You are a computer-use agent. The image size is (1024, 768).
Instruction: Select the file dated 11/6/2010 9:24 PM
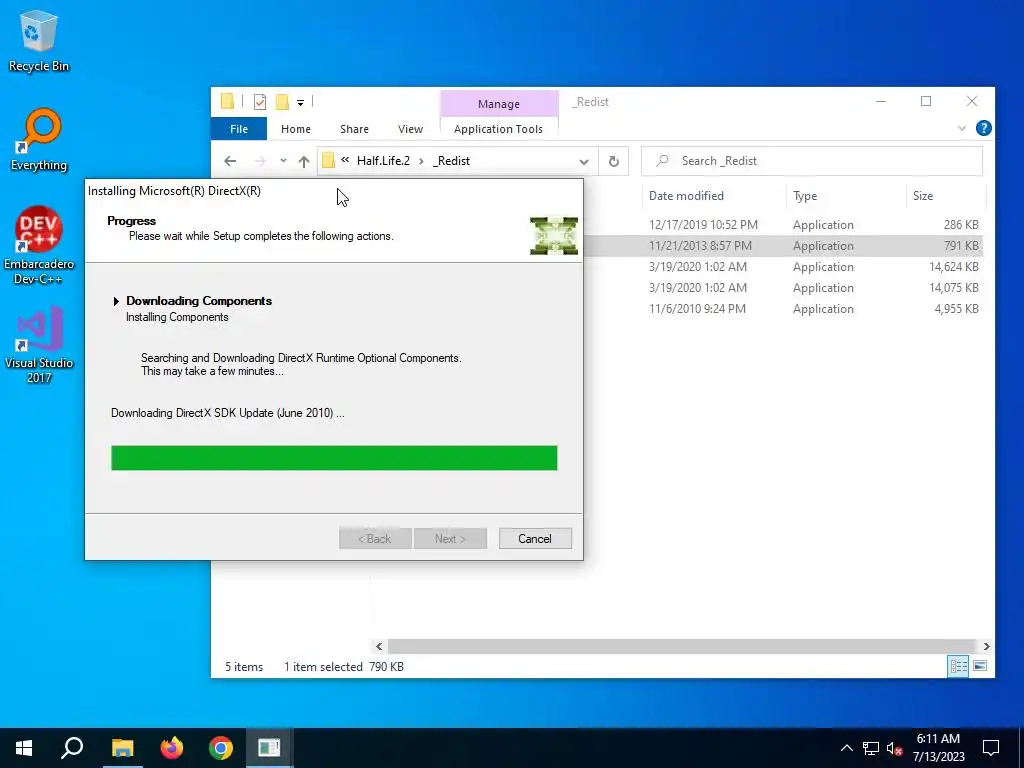(x=784, y=308)
